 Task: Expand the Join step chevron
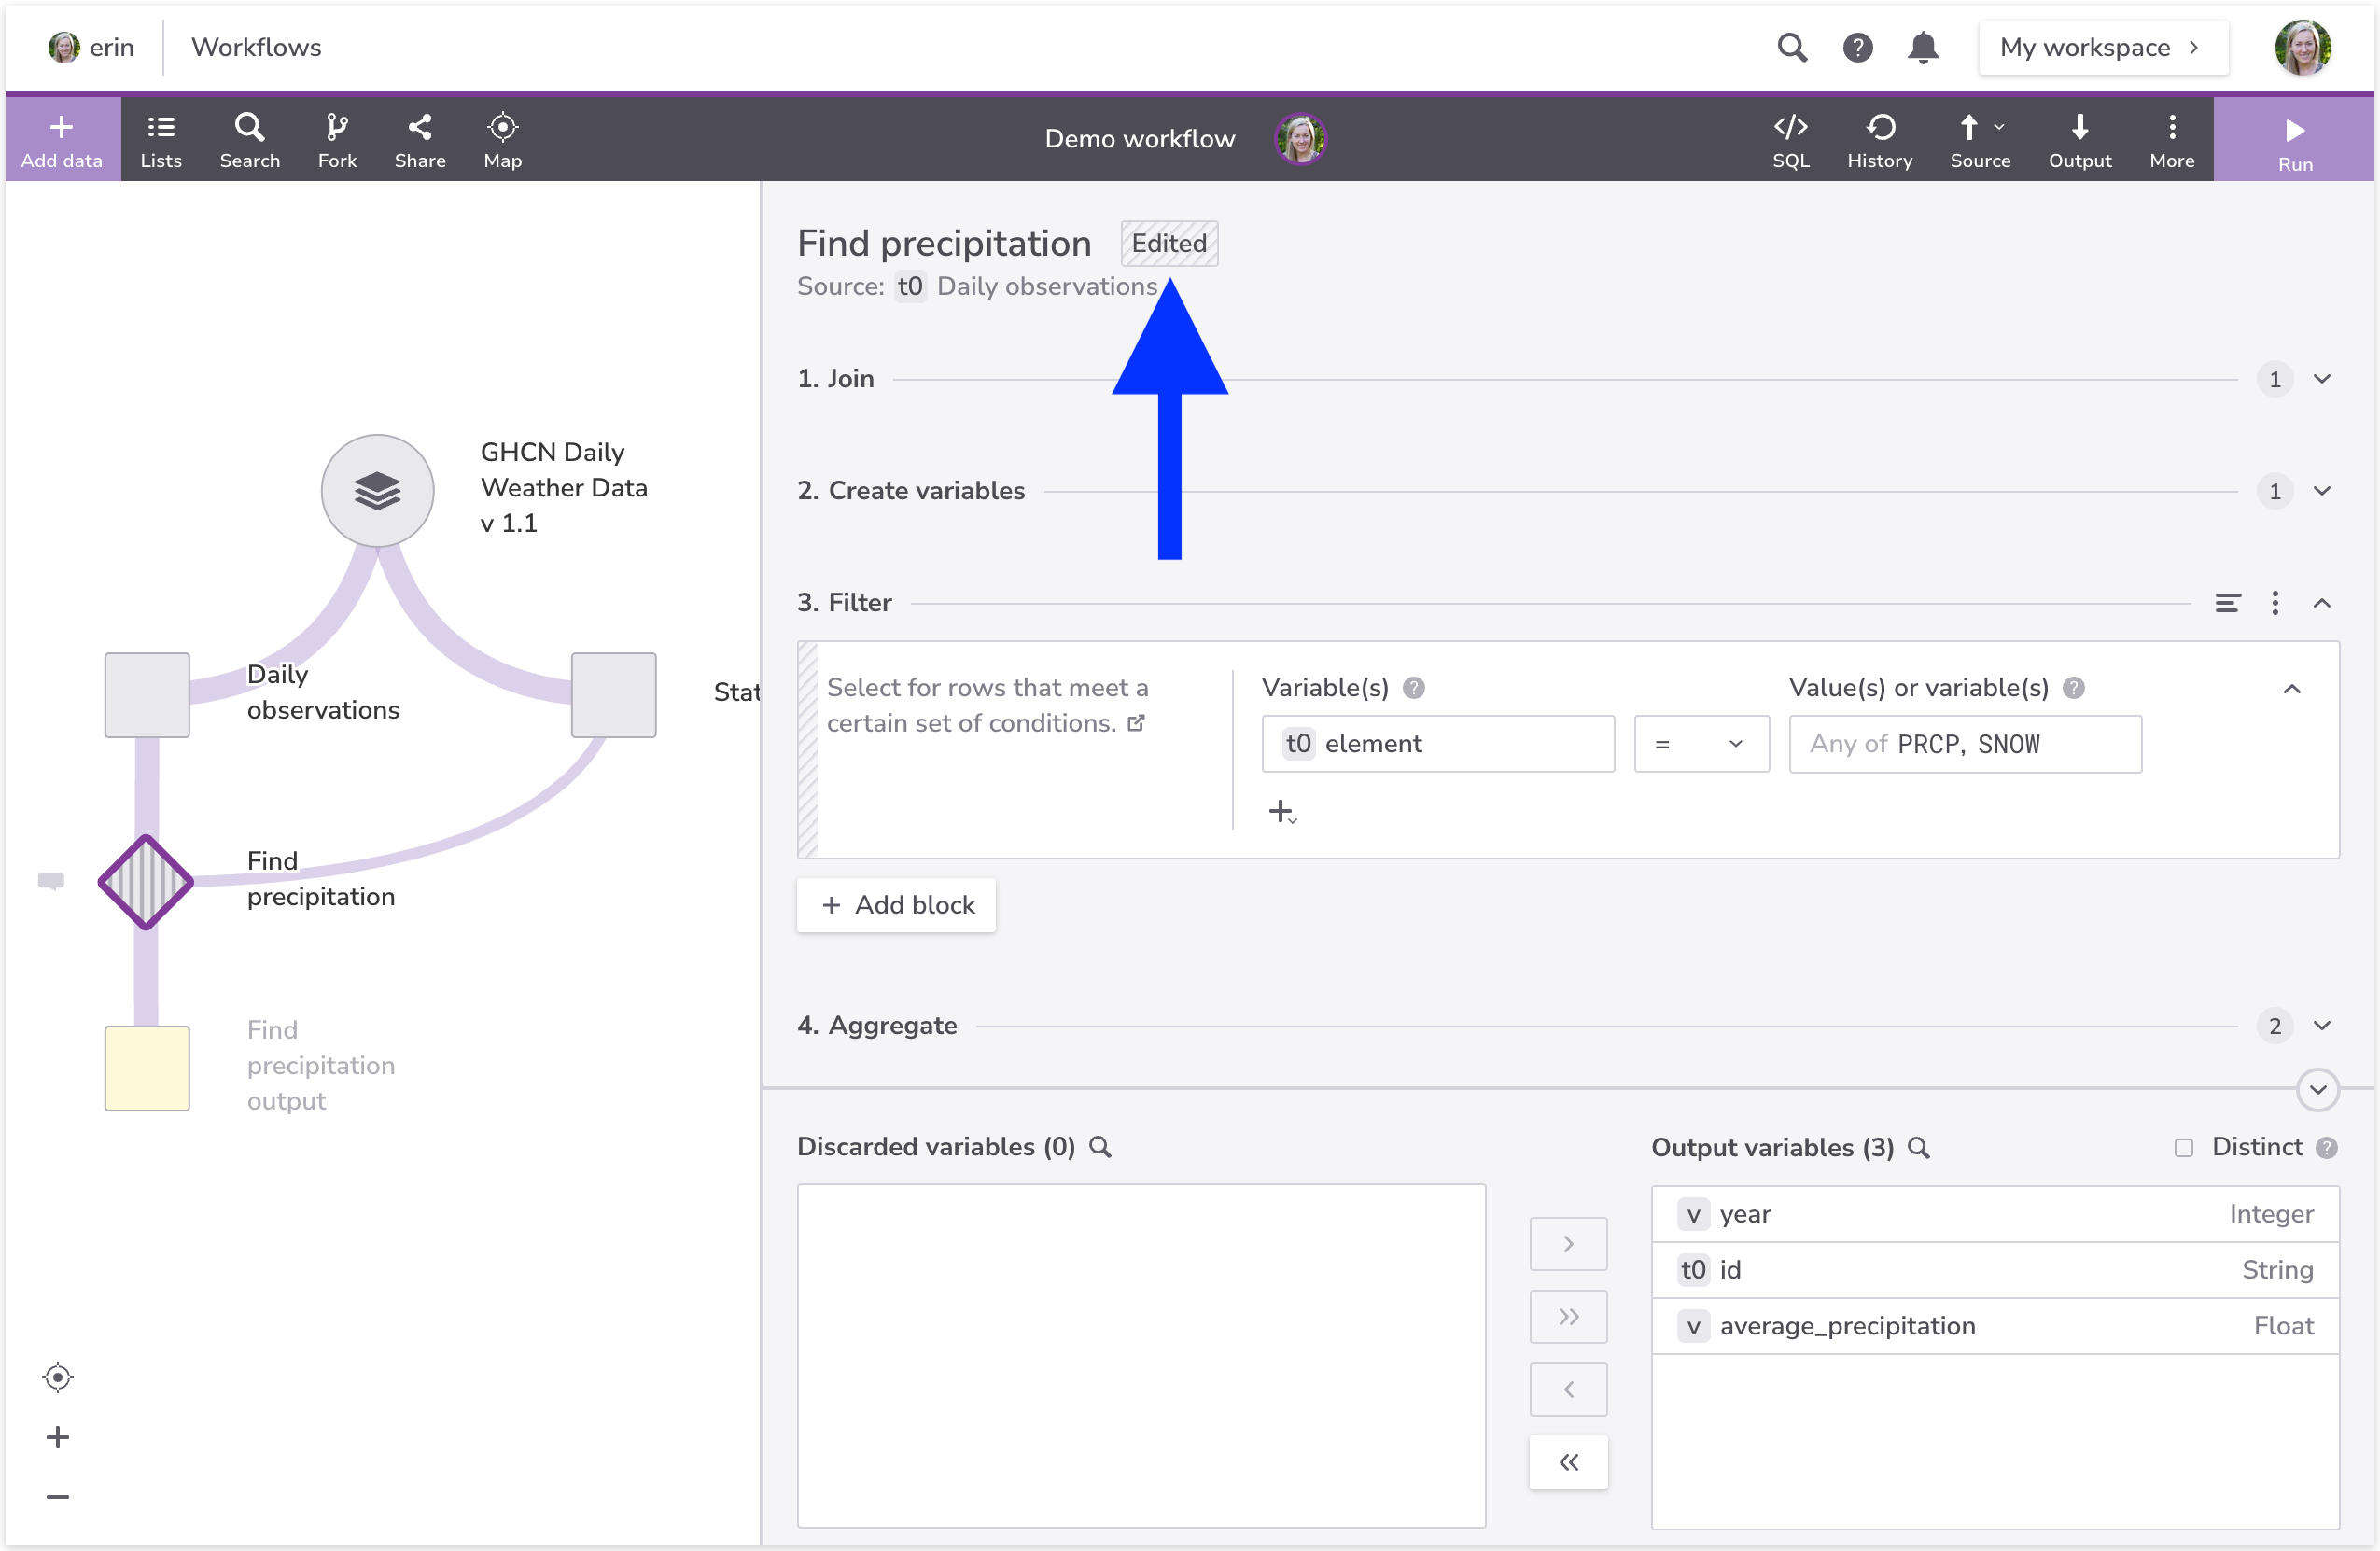pos(2321,379)
